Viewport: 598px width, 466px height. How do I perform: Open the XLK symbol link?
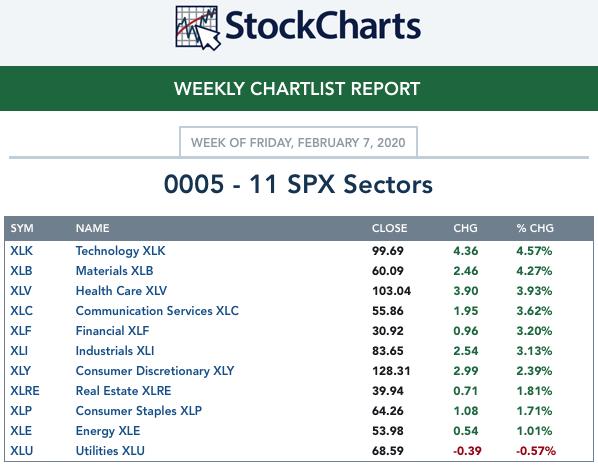click(22, 251)
